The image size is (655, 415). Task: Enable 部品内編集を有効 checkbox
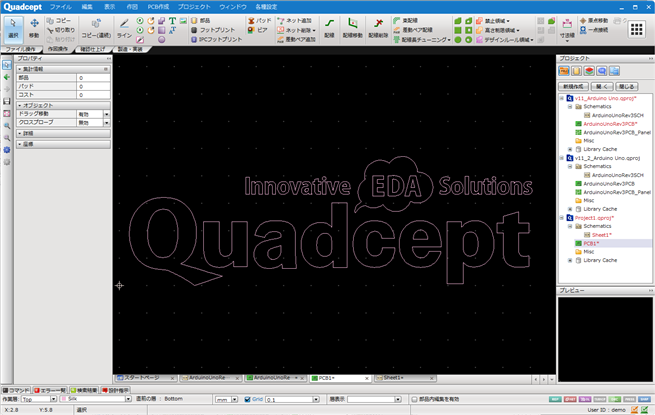point(414,400)
